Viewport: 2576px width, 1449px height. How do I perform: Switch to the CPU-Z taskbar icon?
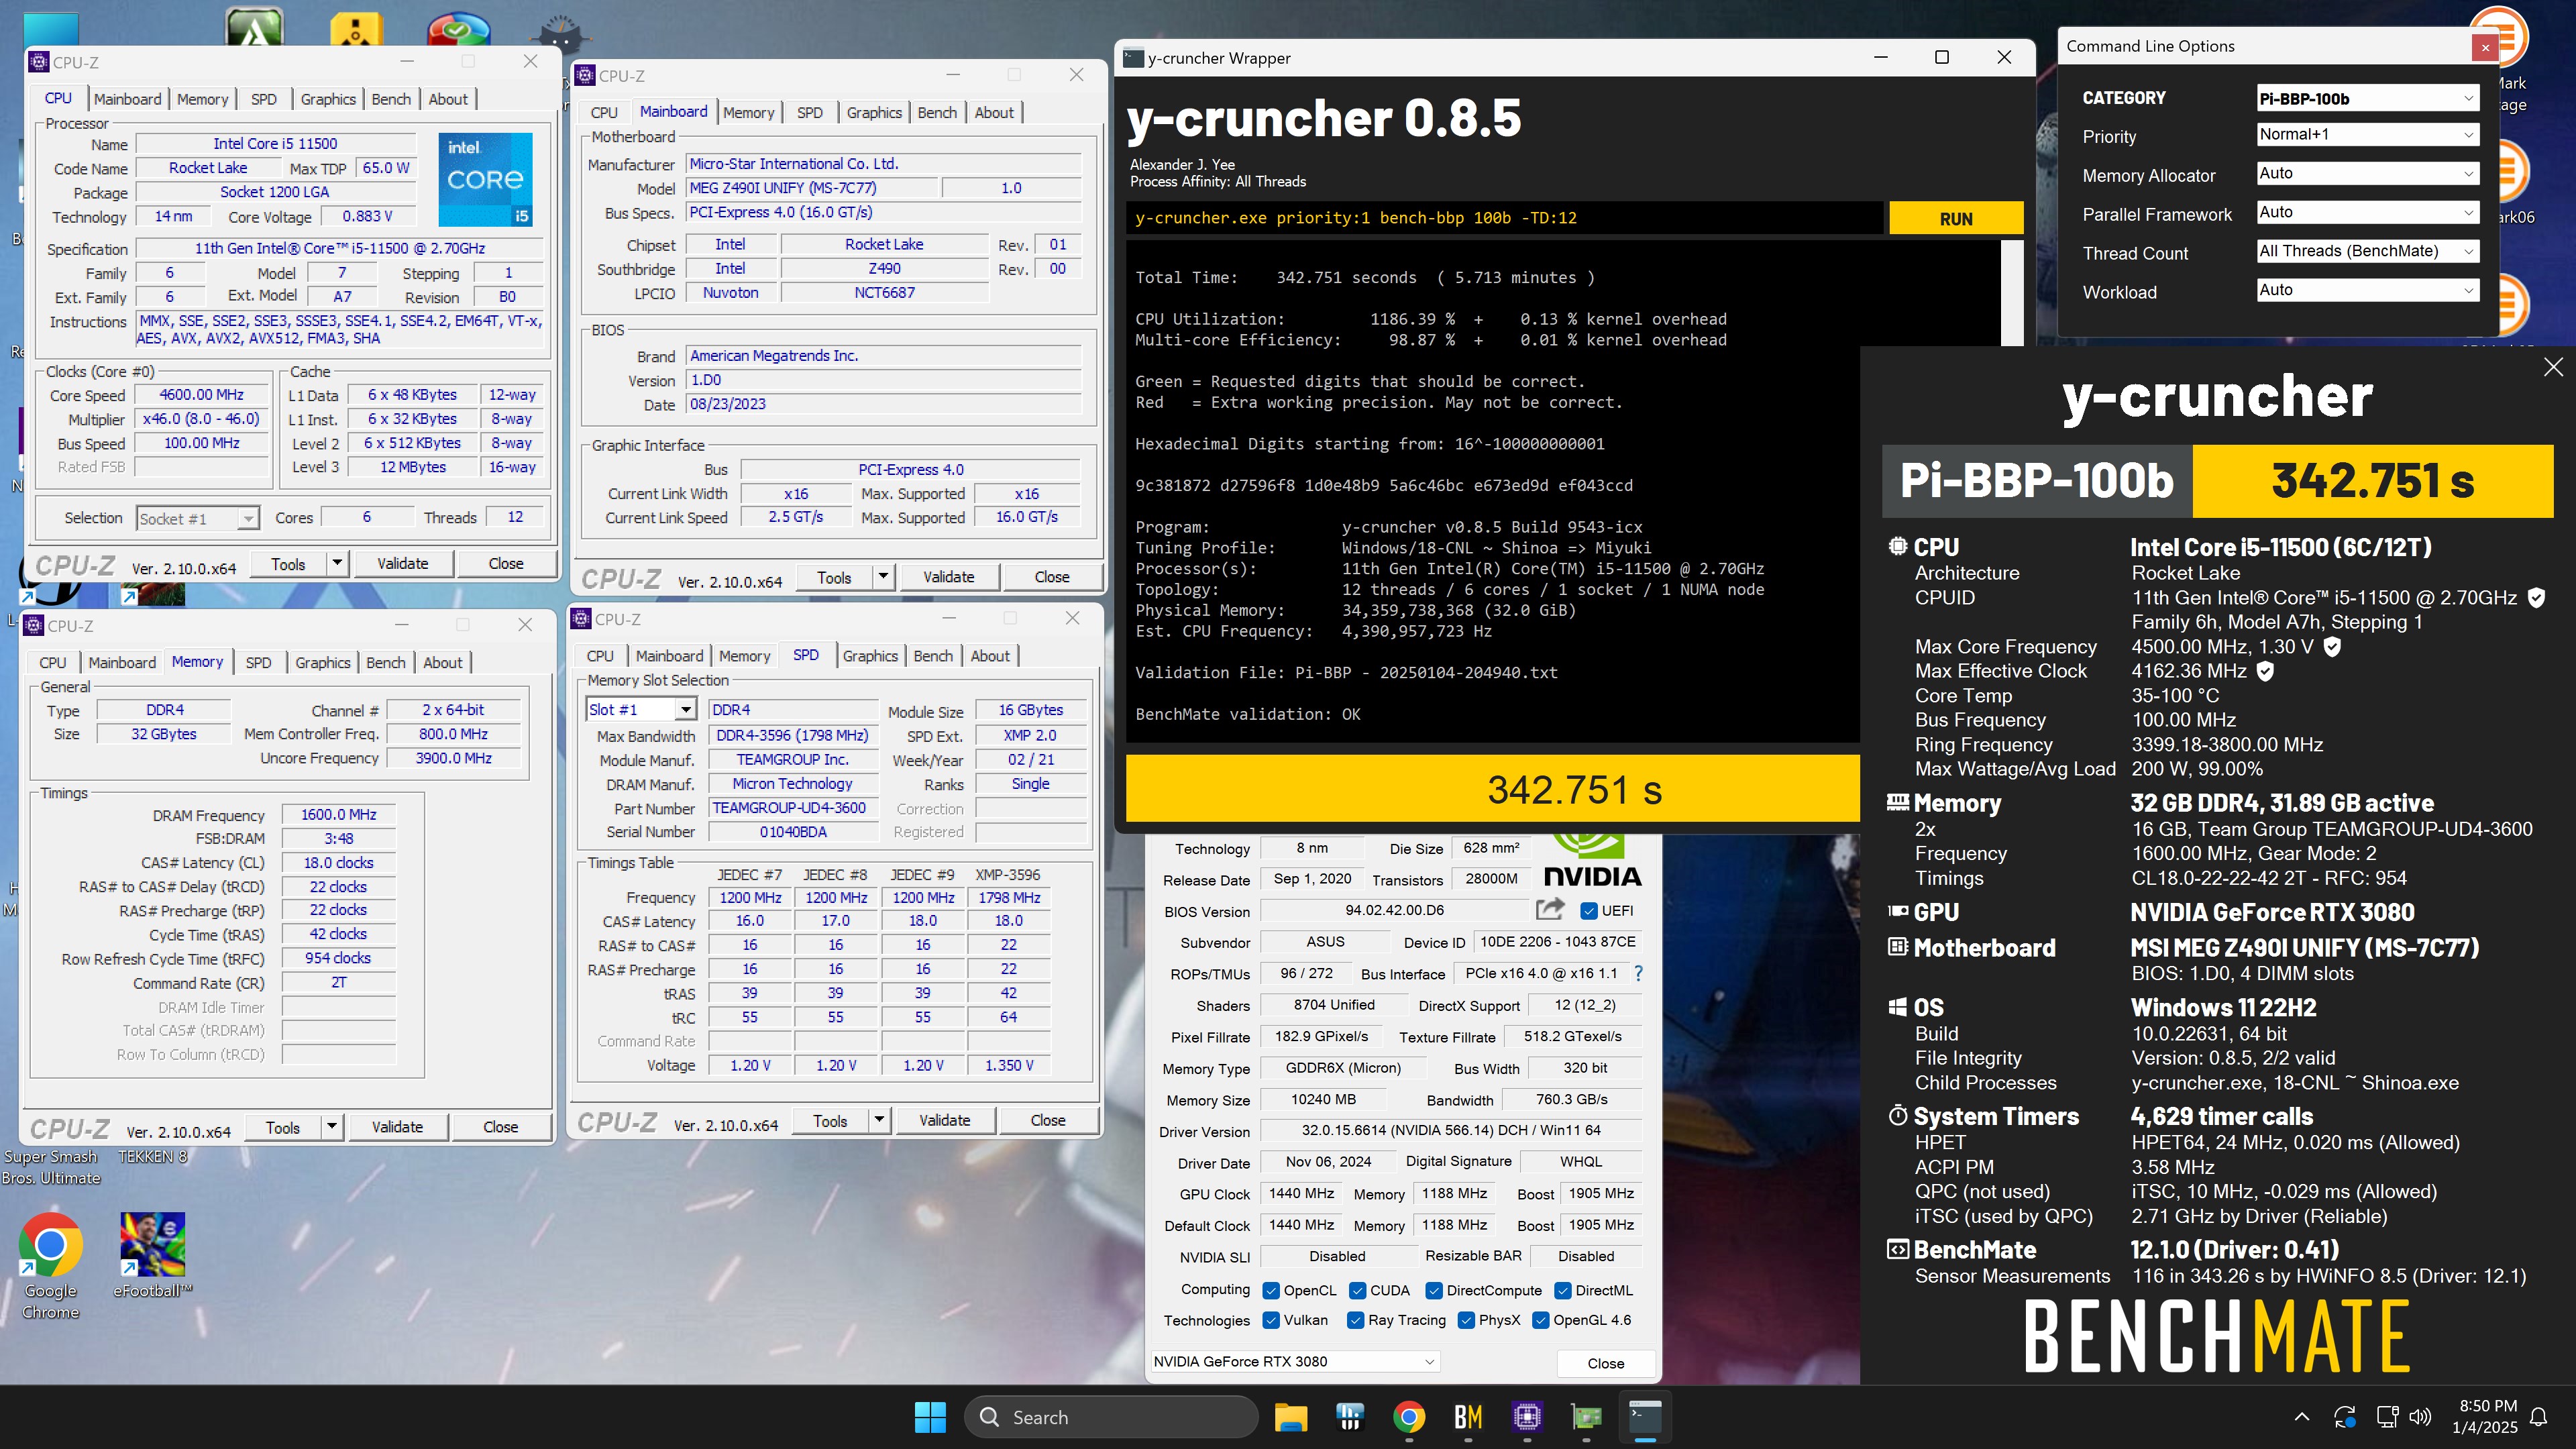(1527, 1417)
